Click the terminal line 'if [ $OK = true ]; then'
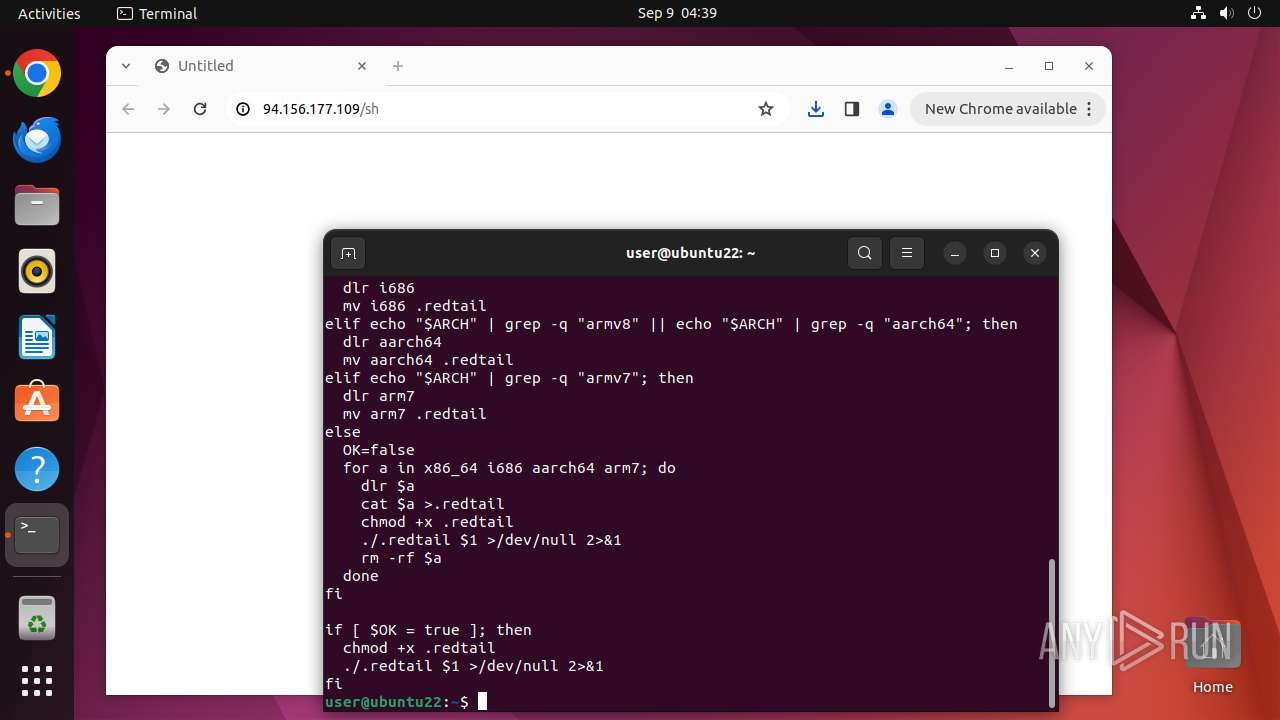 pos(428,630)
